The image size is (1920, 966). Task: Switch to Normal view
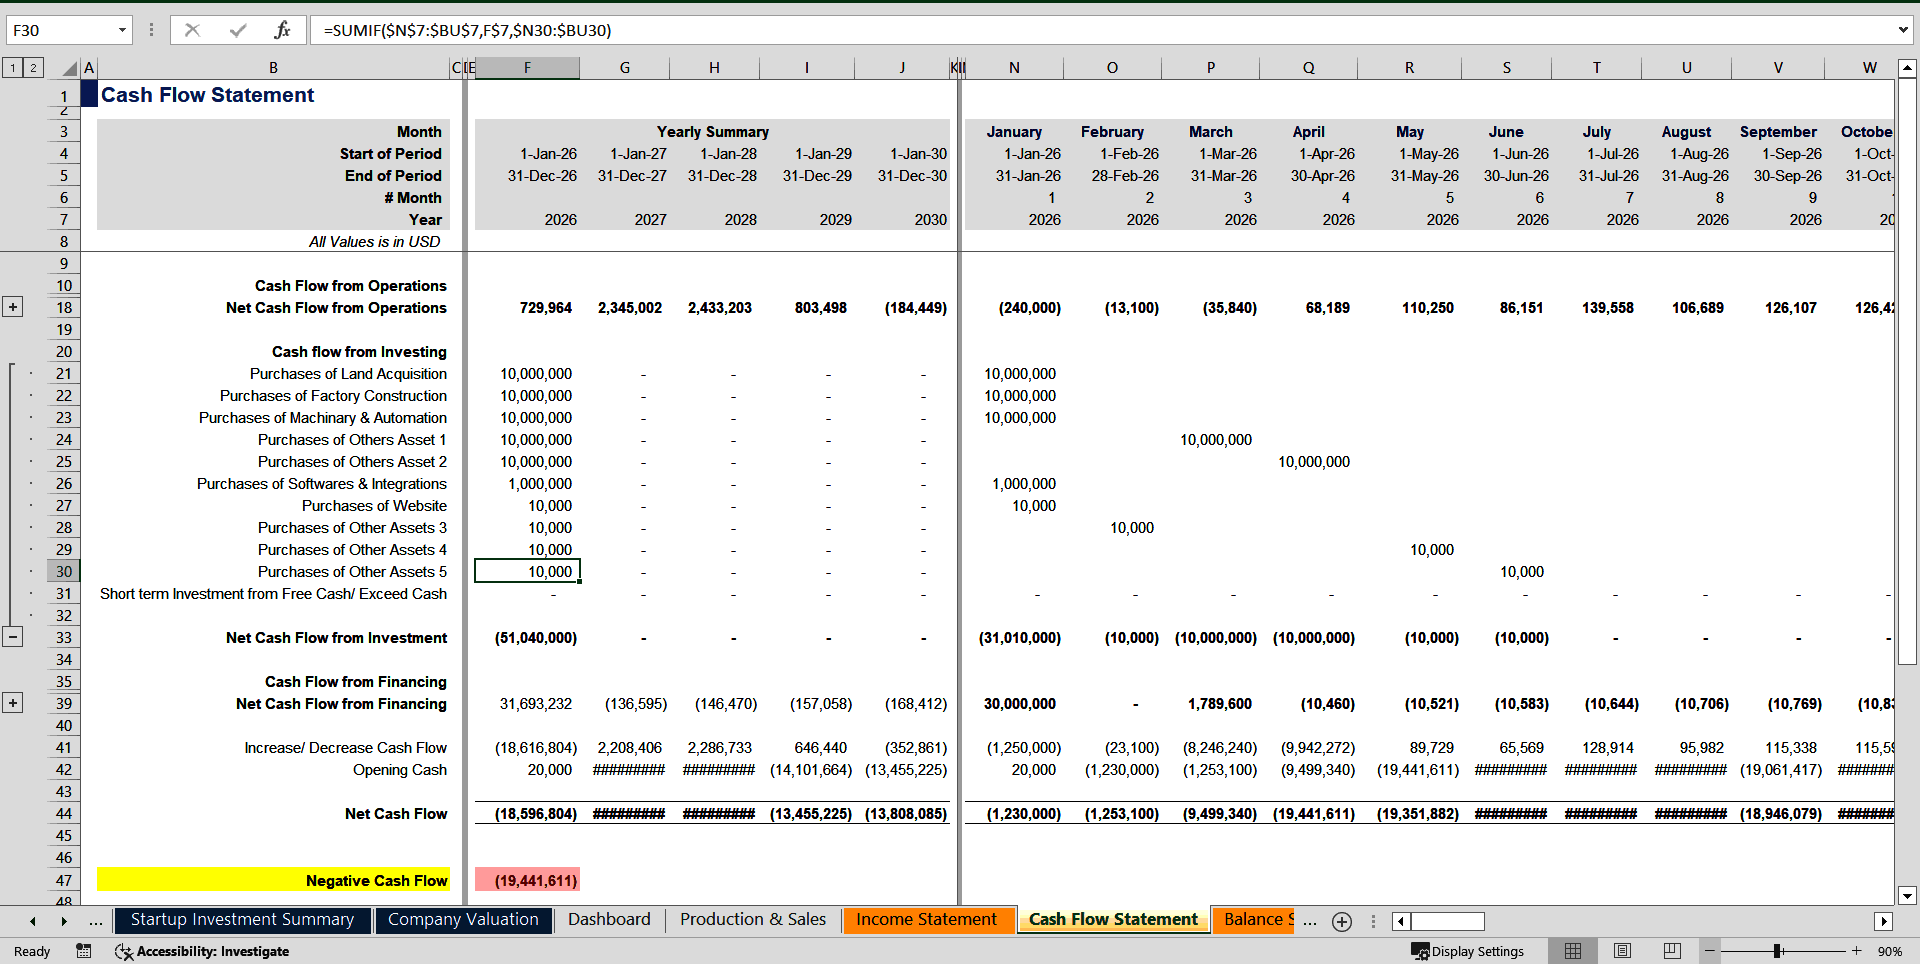click(x=1573, y=951)
